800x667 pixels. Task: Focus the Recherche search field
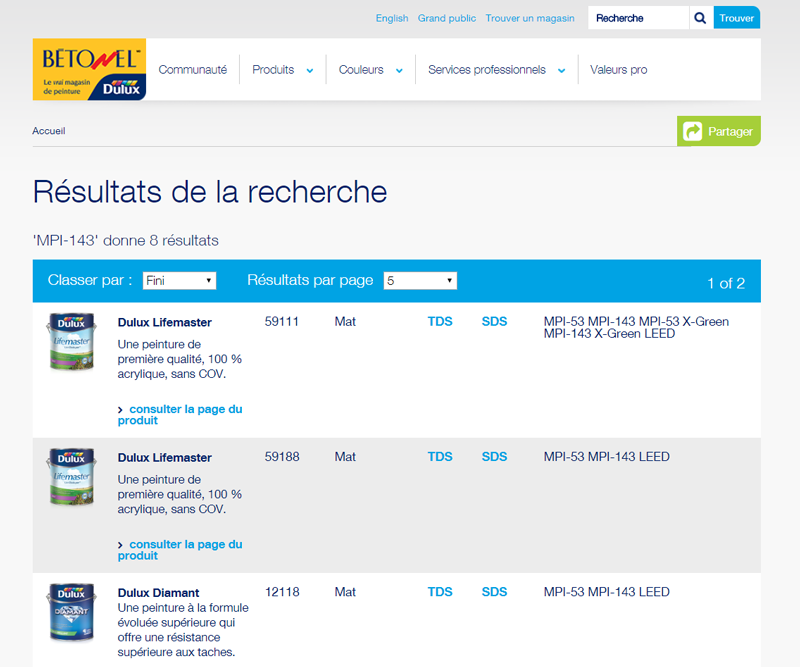click(x=638, y=18)
